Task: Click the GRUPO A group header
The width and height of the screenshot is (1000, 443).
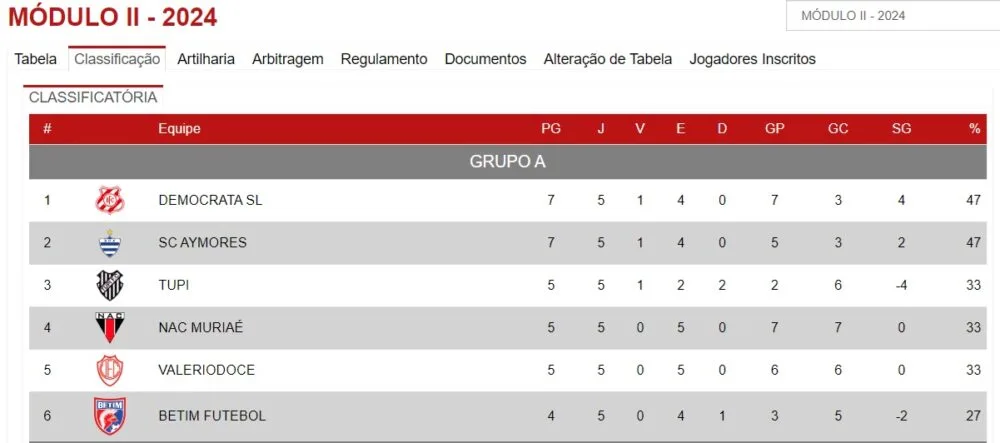Action: point(508,162)
